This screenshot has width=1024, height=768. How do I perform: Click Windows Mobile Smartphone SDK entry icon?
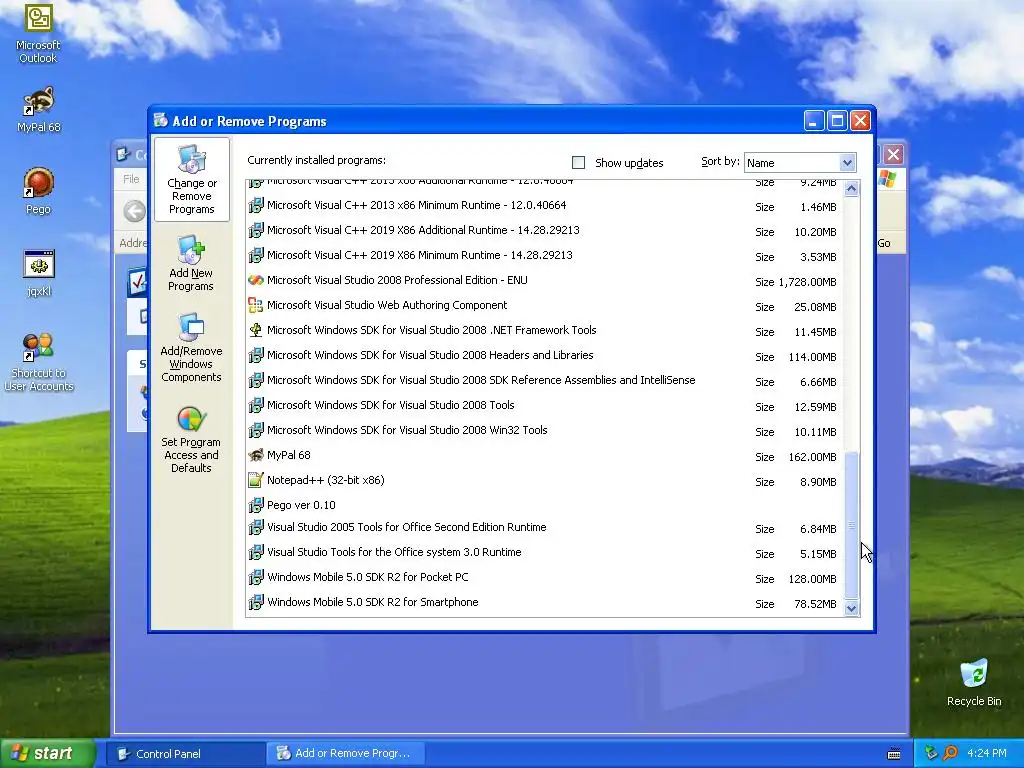(255, 602)
